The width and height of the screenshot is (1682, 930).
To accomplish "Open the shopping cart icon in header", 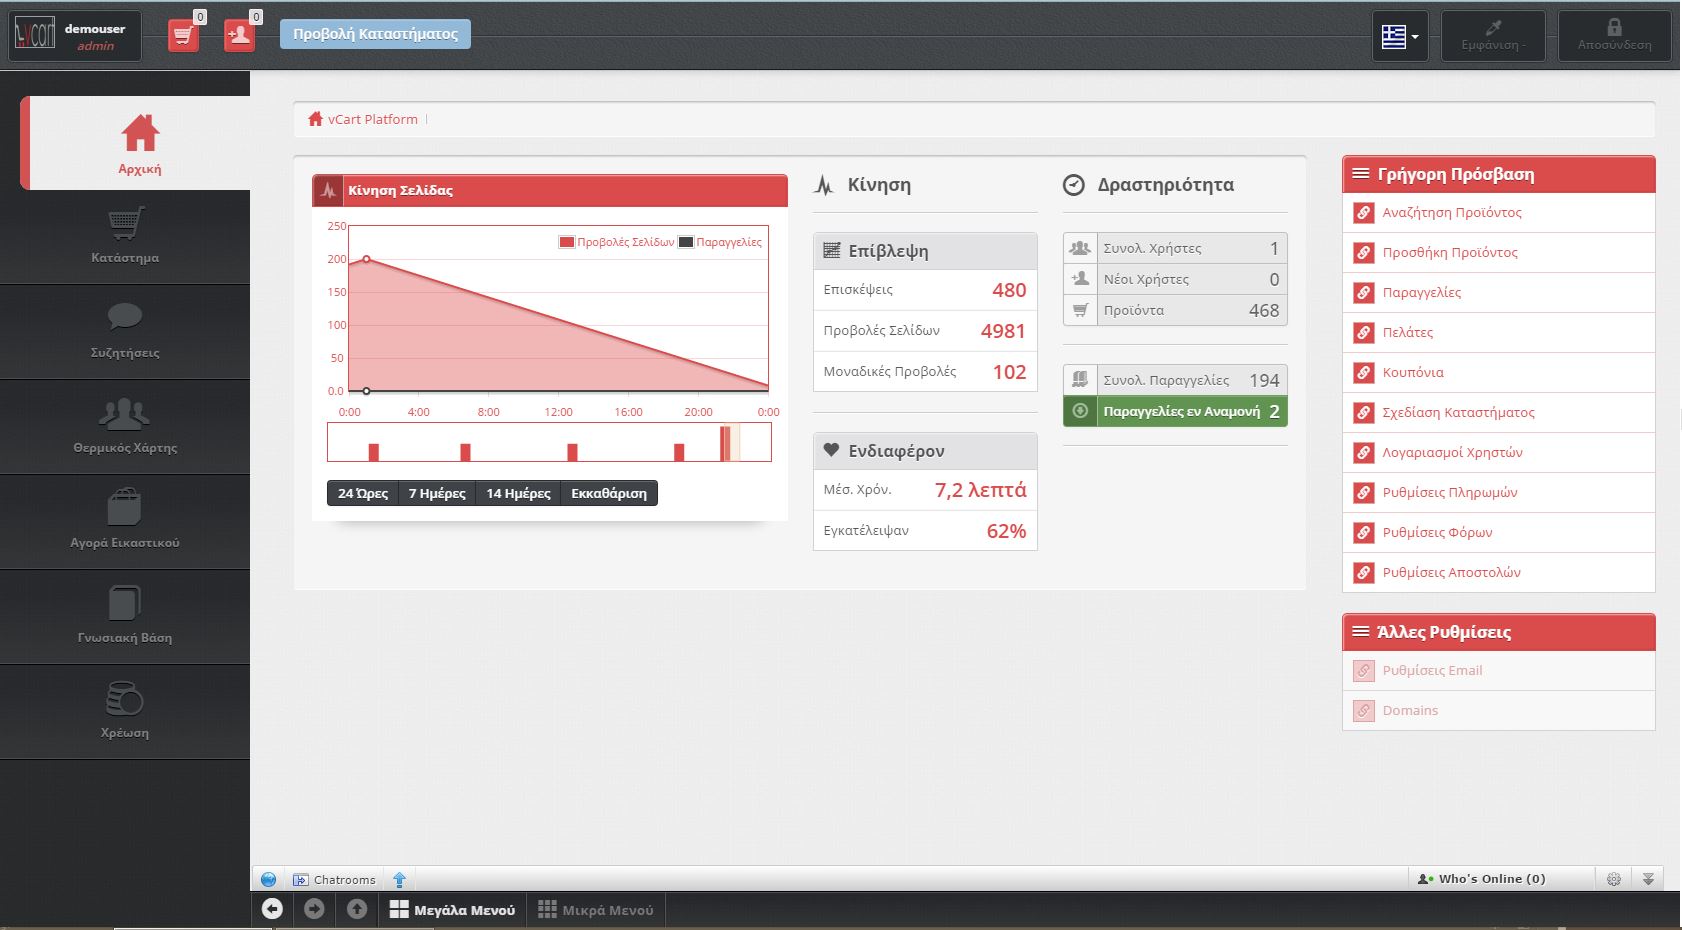I will pyautogui.click(x=183, y=36).
